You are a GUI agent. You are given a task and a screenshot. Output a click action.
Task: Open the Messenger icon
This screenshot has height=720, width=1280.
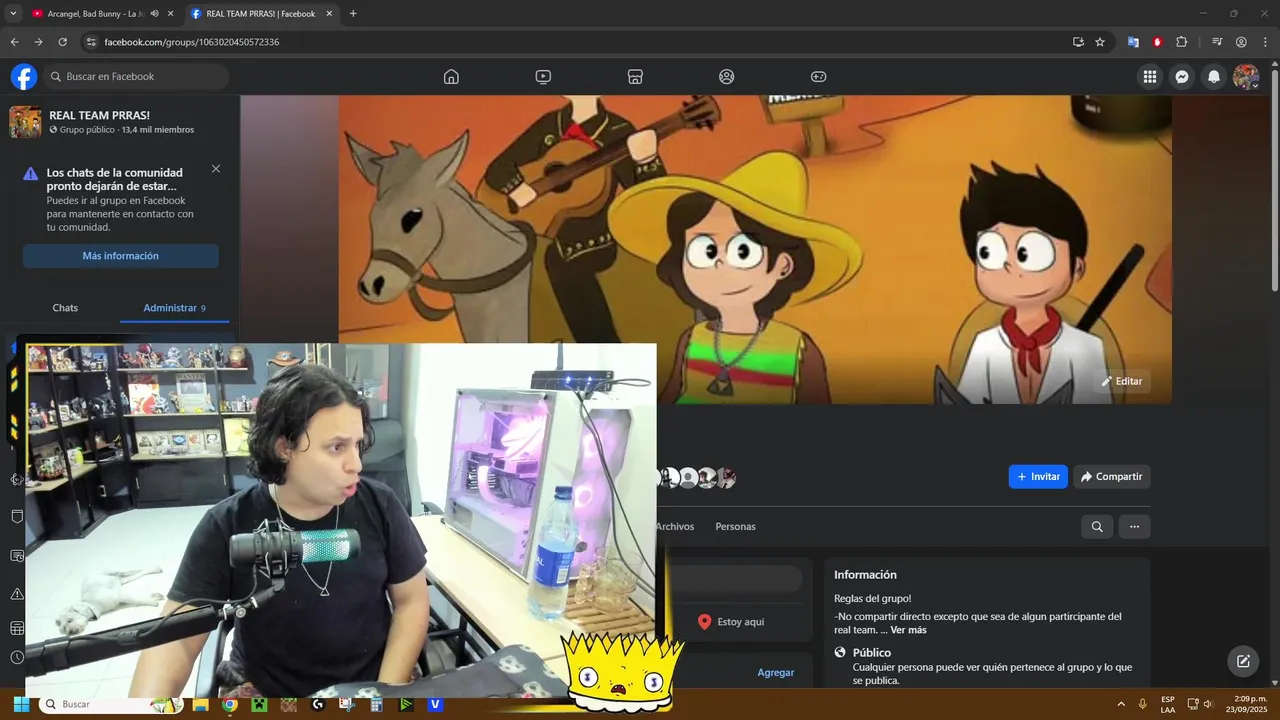[x=1182, y=77]
